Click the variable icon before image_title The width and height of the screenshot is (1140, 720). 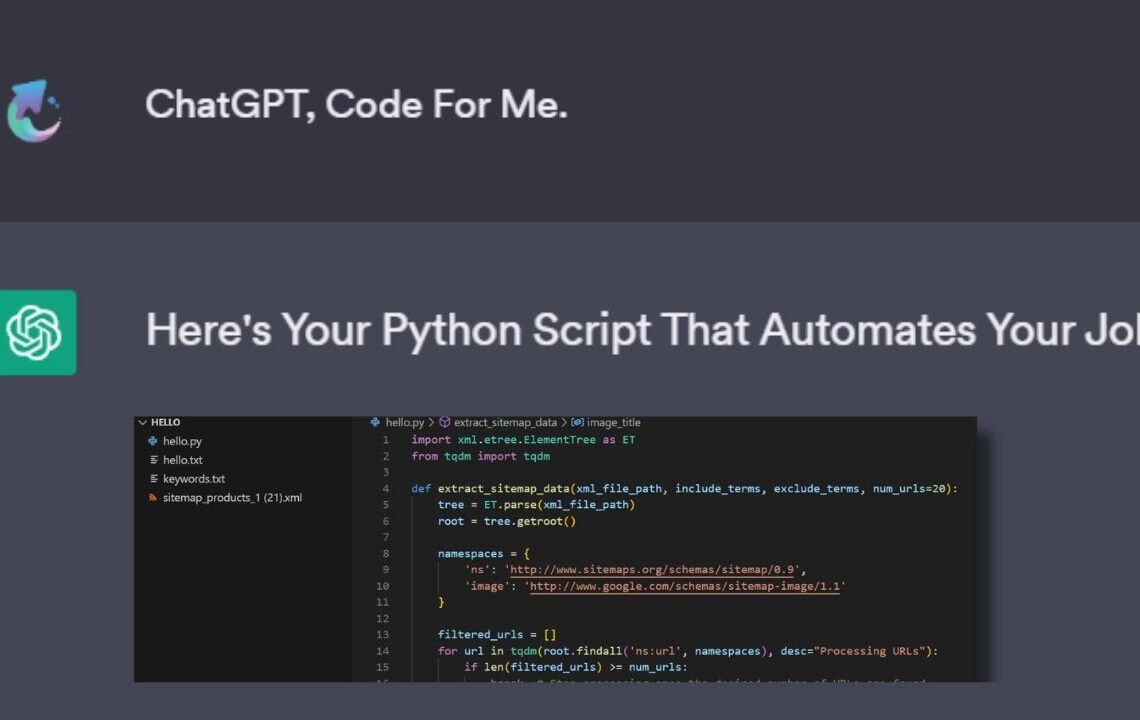[577, 422]
